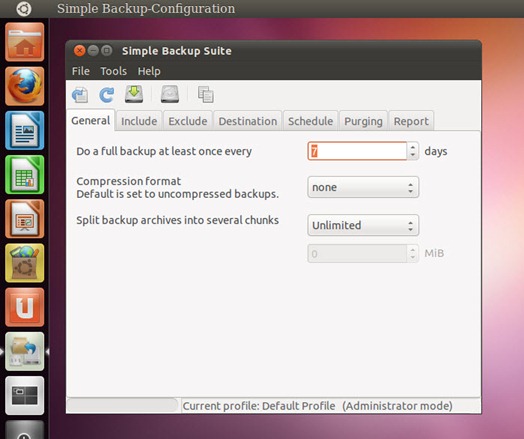Viewport: 524px width, 439px height.
Task: Click the full backup days input field
Action: tap(357, 151)
